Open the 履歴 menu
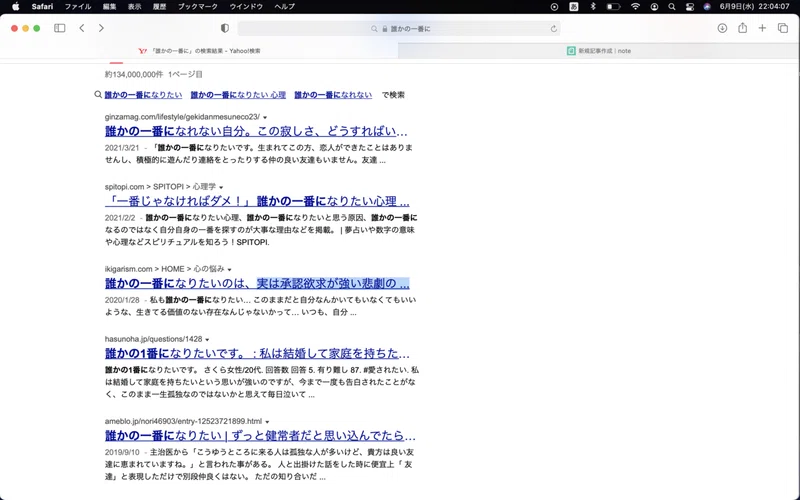 coord(160,7)
